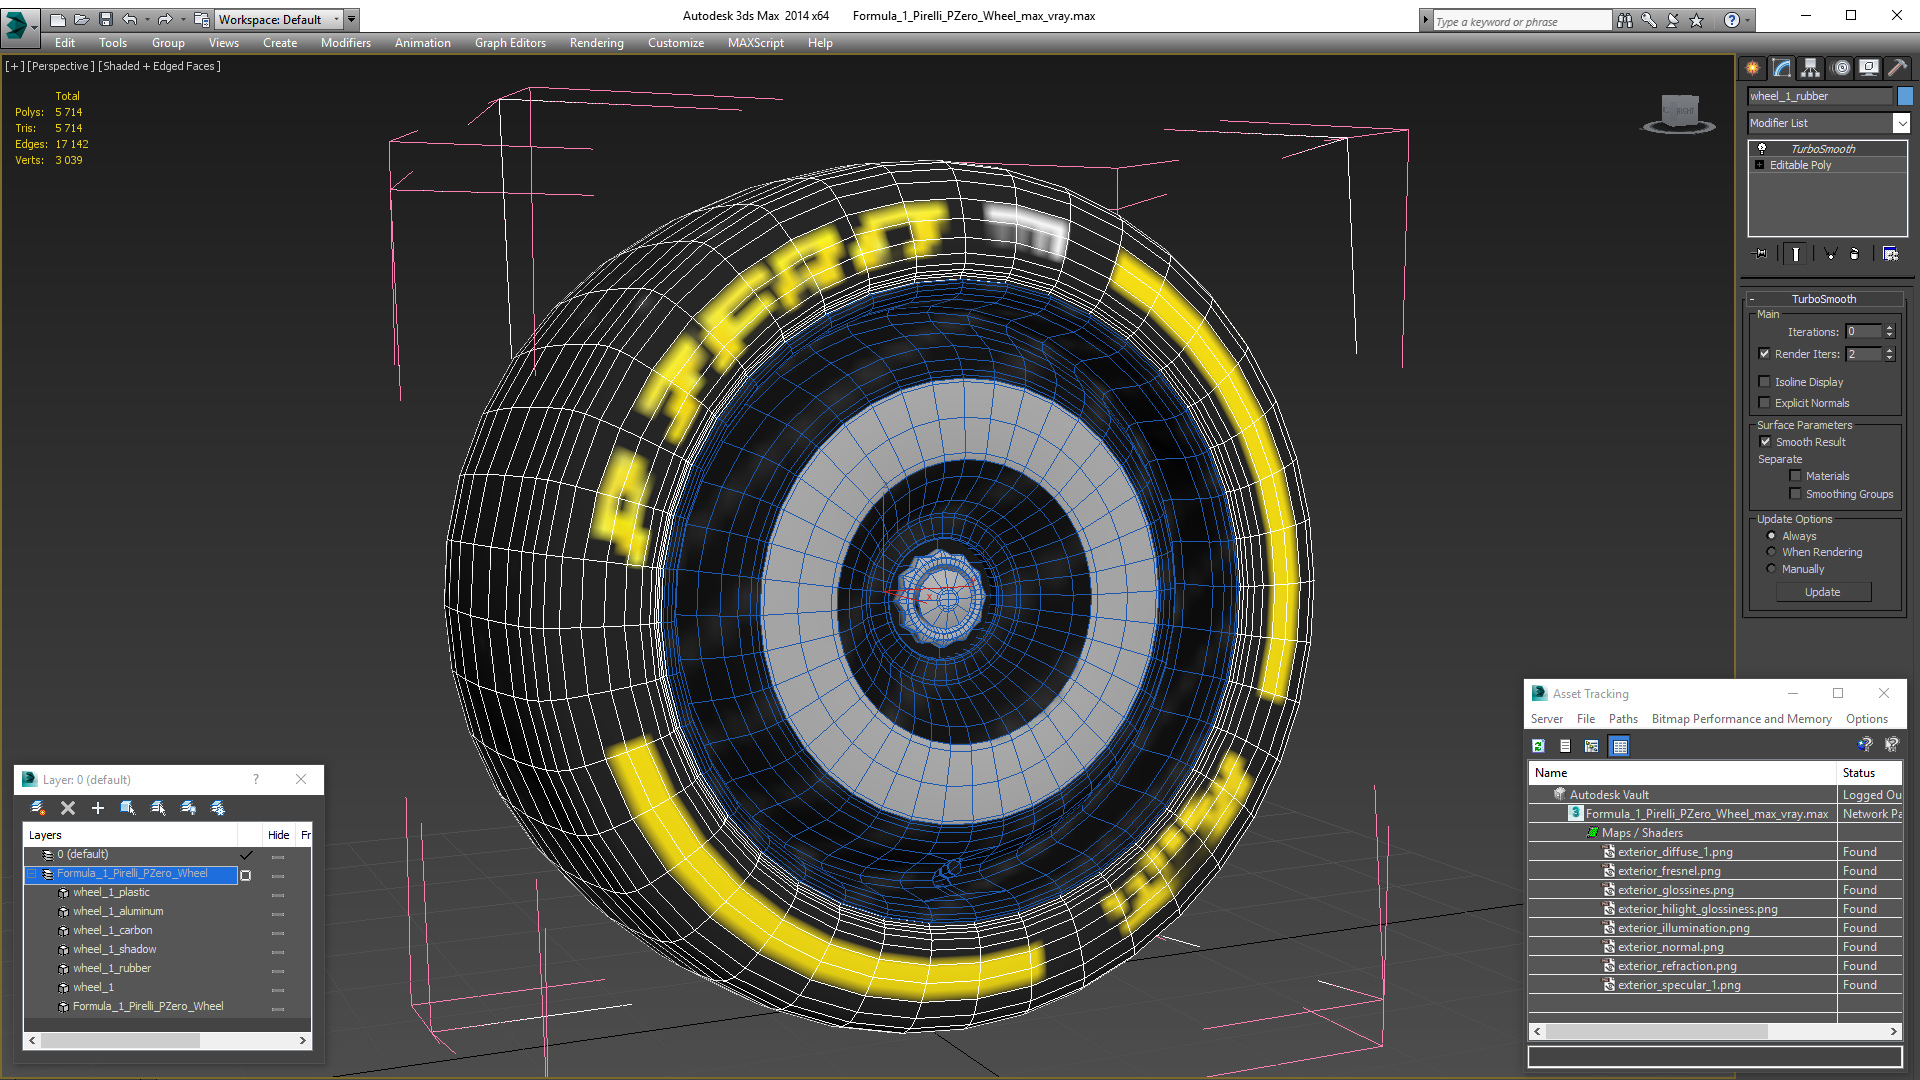Select wheel_1_carbon in Layers list
This screenshot has height=1080, width=1920.
click(112, 930)
